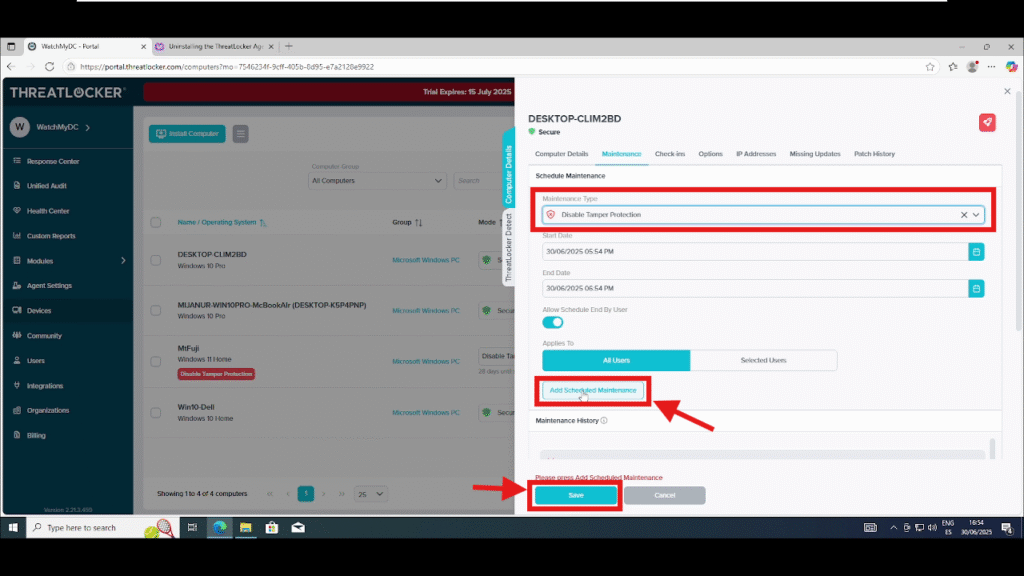Select All Users under Applies To
1024x576 pixels.
point(616,360)
